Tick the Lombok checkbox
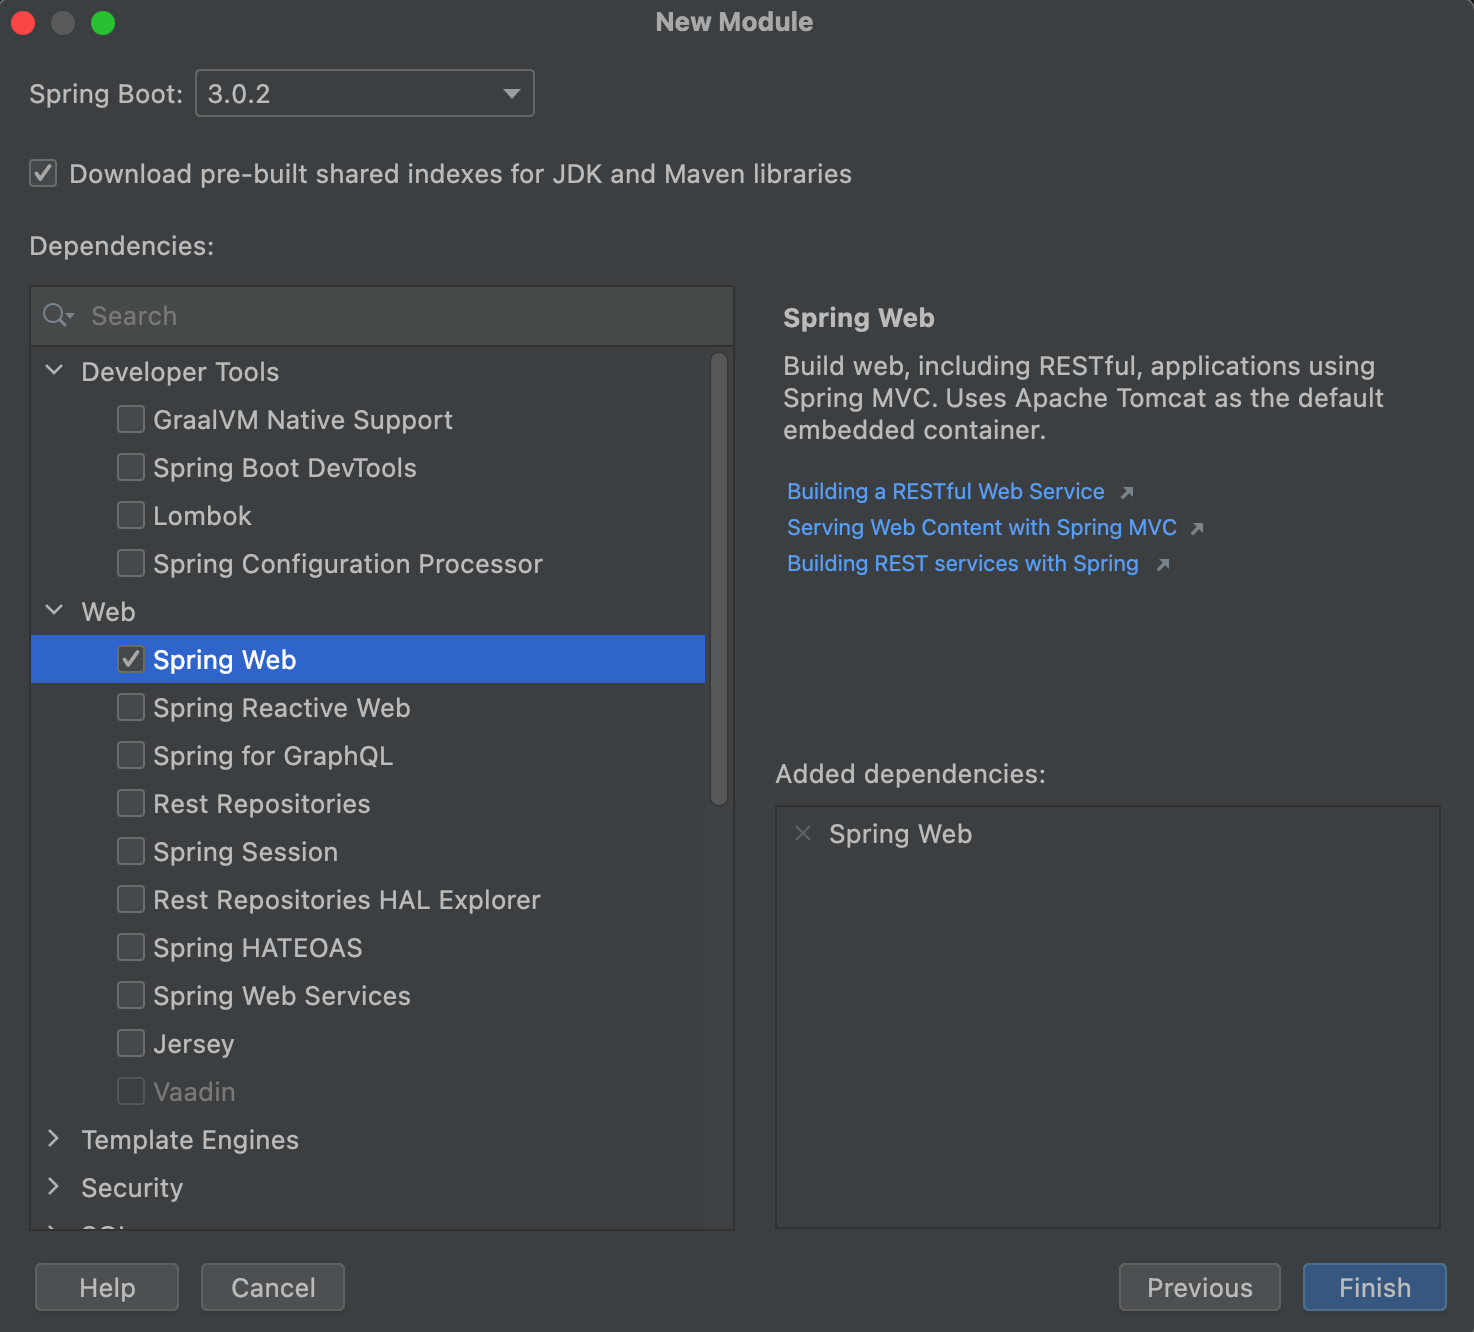This screenshot has width=1474, height=1332. pos(131,515)
